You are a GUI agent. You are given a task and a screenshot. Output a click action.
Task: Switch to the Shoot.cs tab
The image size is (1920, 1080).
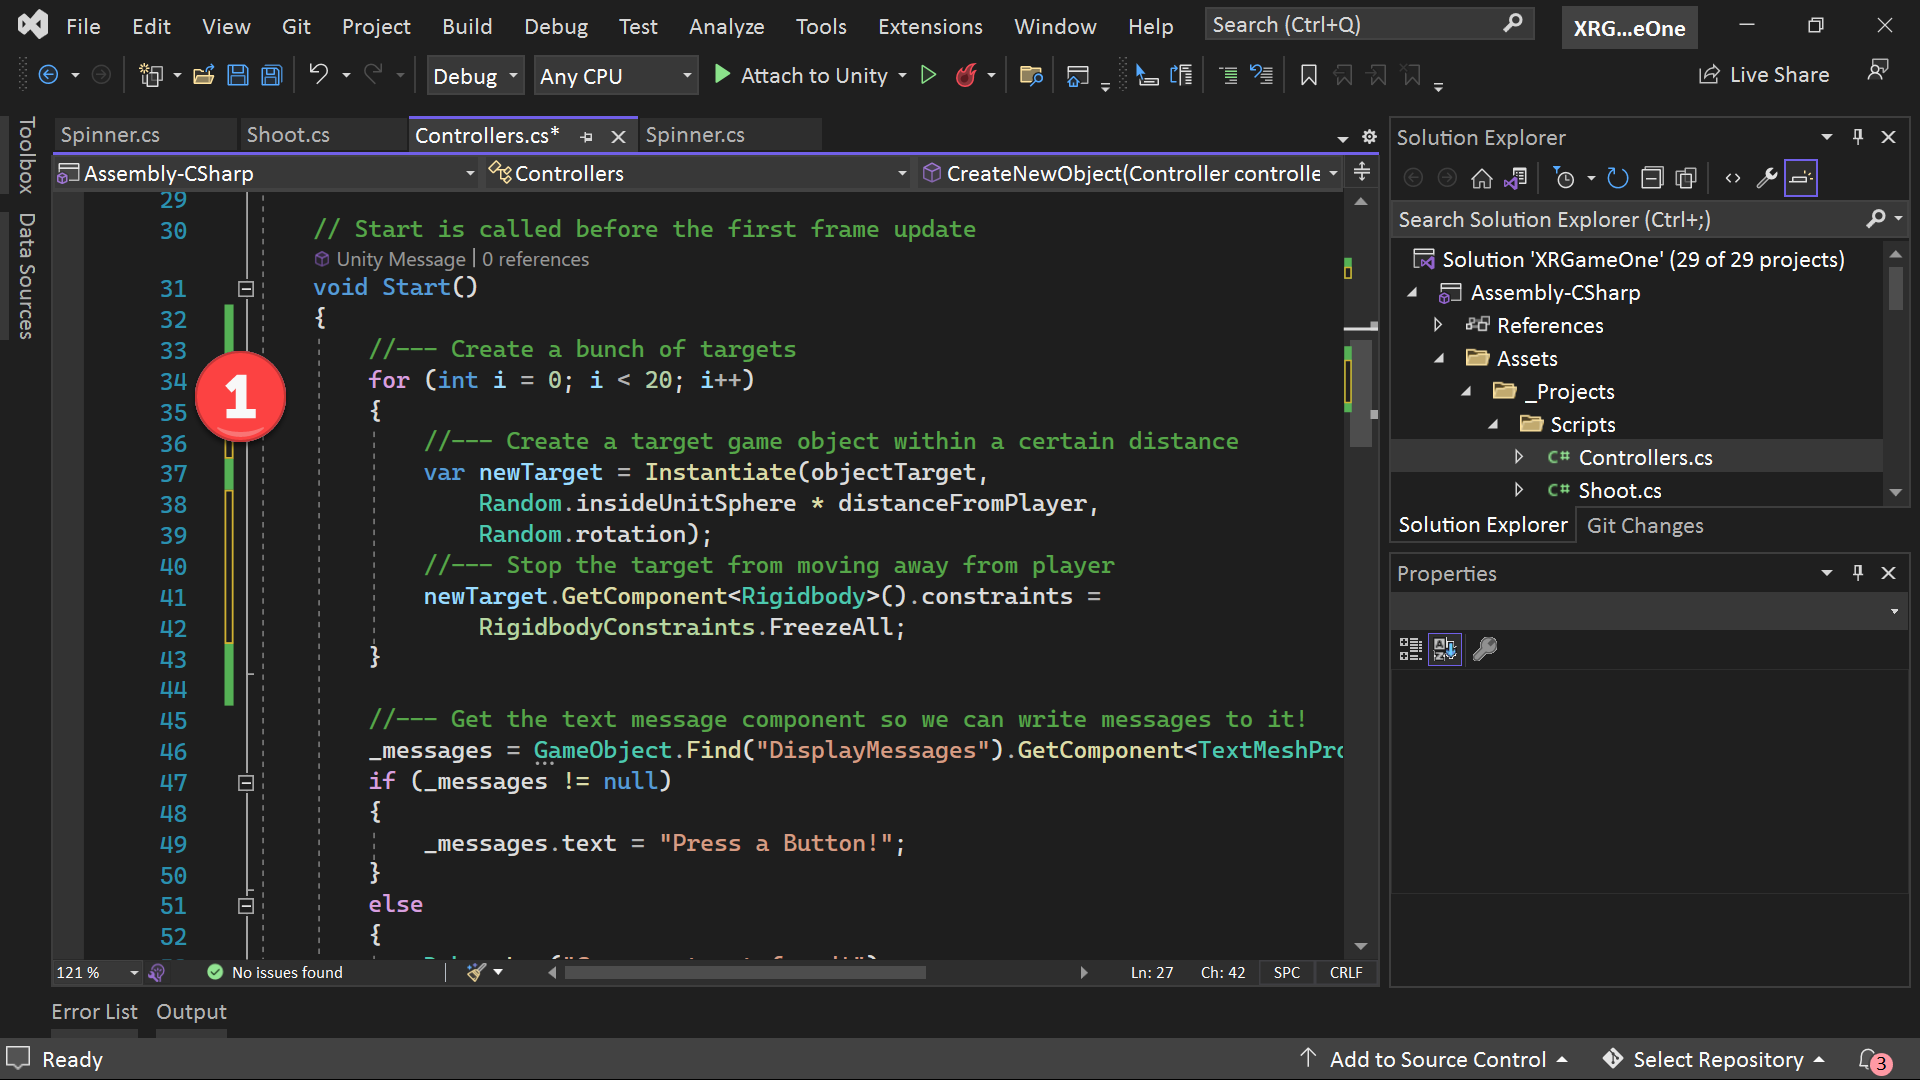288,135
